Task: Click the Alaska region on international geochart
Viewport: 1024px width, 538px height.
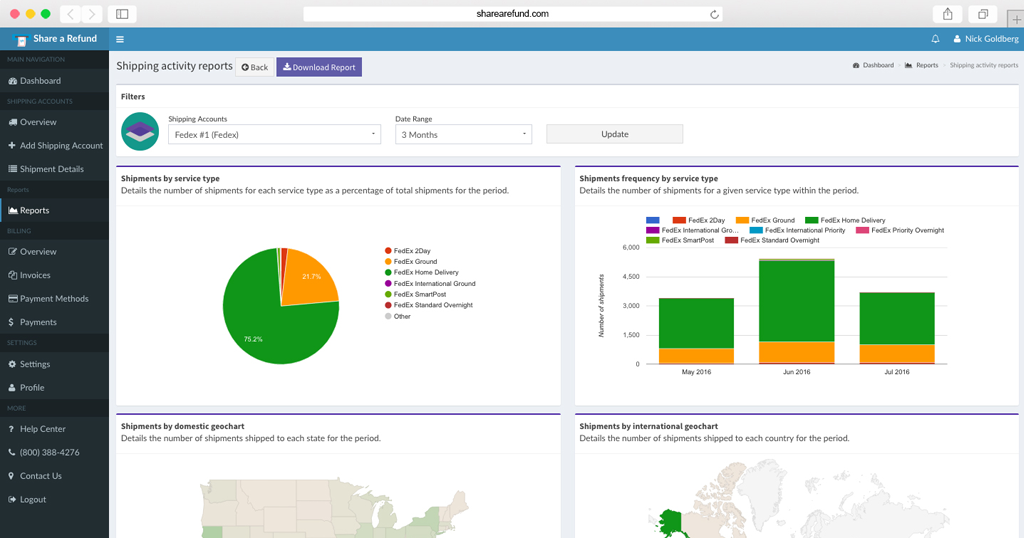Action: point(671,522)
